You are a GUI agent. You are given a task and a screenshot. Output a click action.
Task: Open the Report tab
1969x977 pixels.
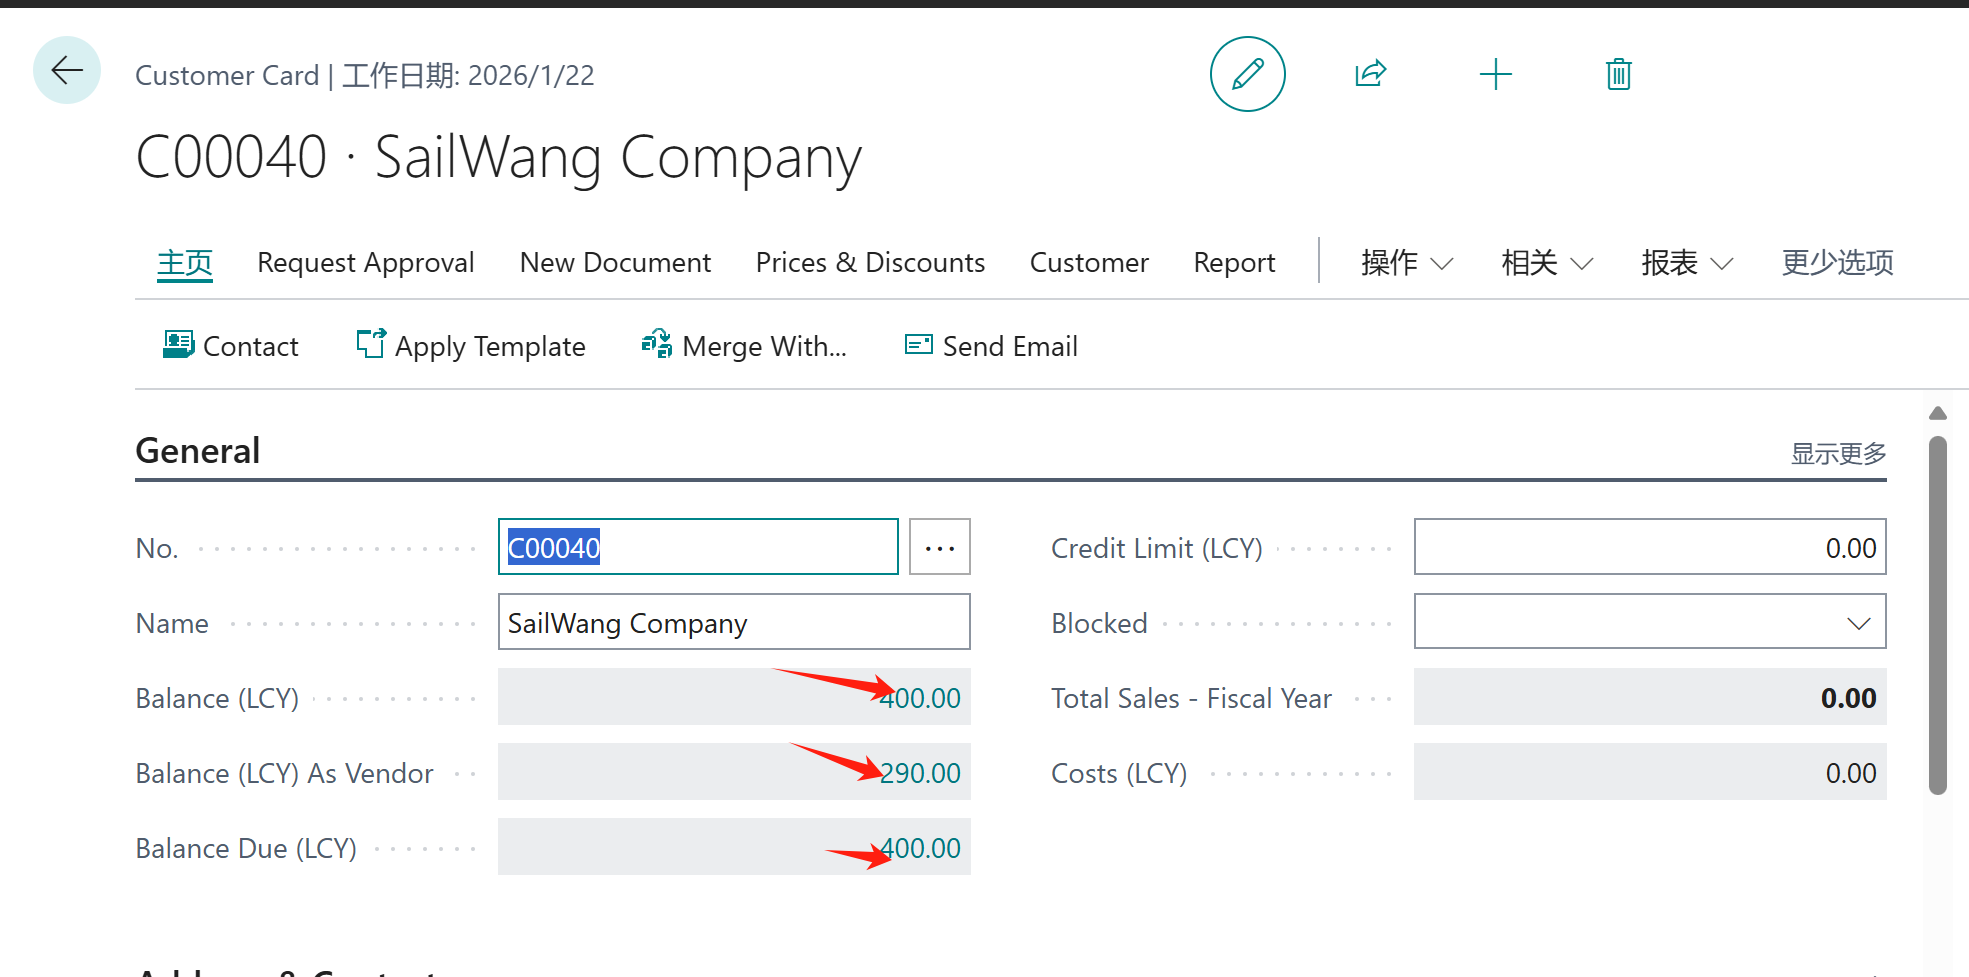(x=1234, y=262)
